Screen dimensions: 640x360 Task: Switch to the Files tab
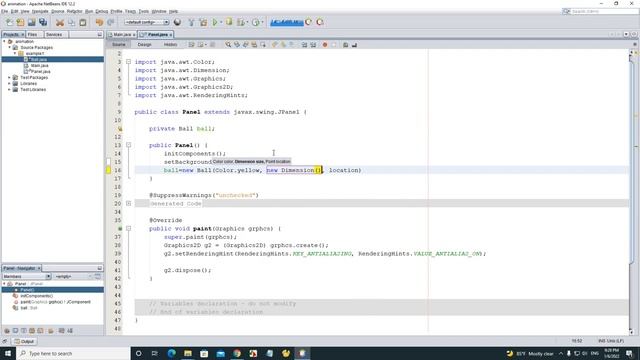click(33, 35)
